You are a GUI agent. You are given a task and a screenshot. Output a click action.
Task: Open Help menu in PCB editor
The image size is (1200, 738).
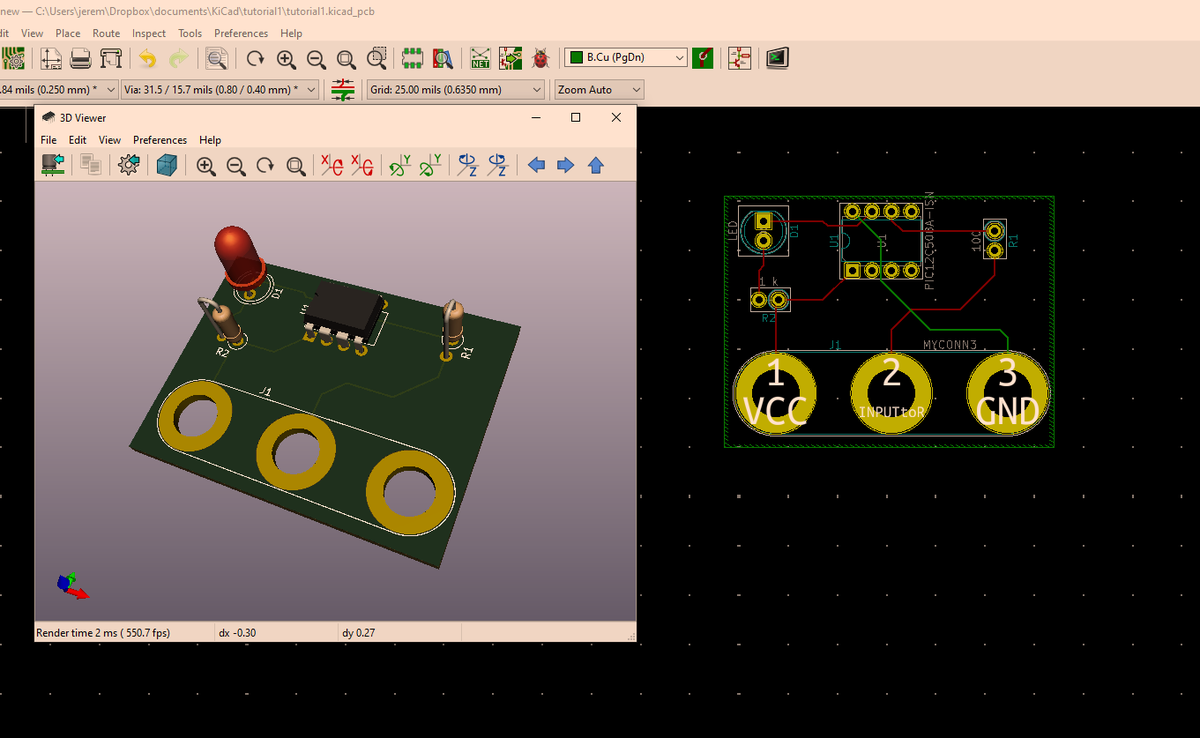[x=291, y=33]
